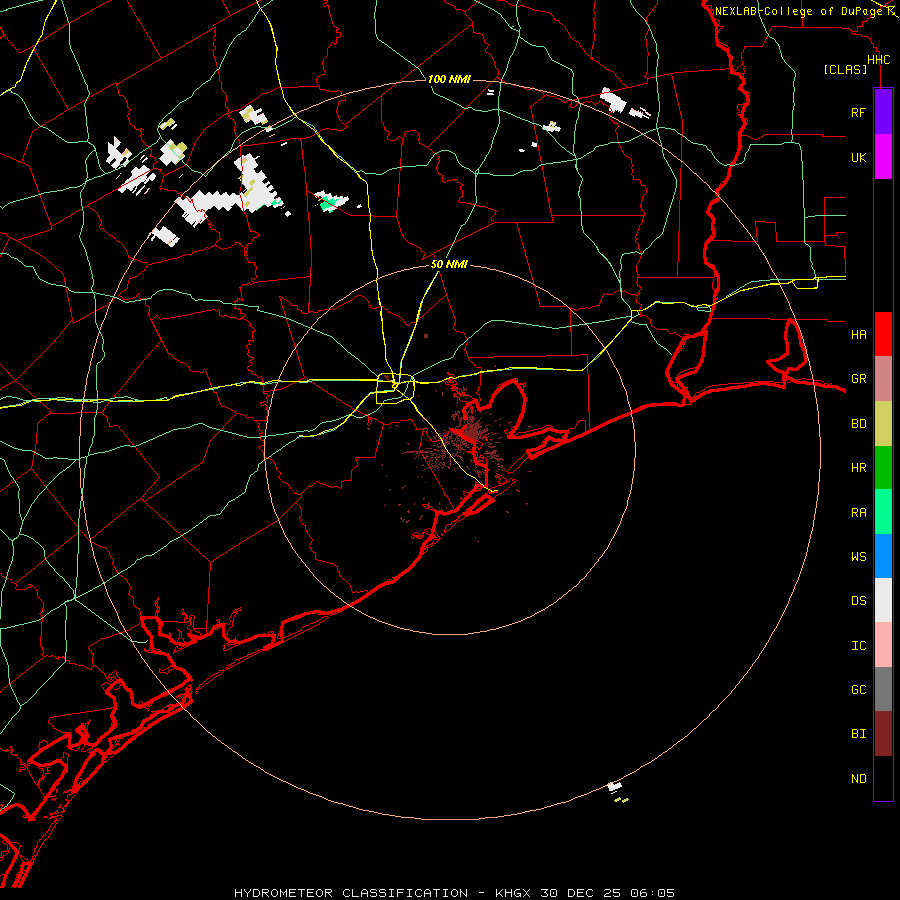The image size is (900, 900).
Task: Click the 50 NMI range ring label
Action: click(x=449, y=264)
